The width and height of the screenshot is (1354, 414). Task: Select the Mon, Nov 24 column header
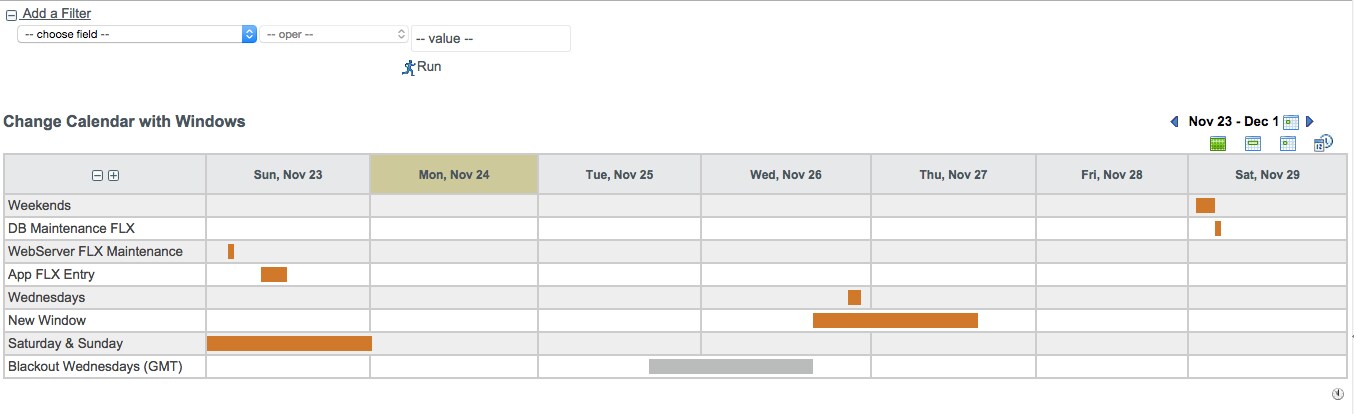pos(454,175)
